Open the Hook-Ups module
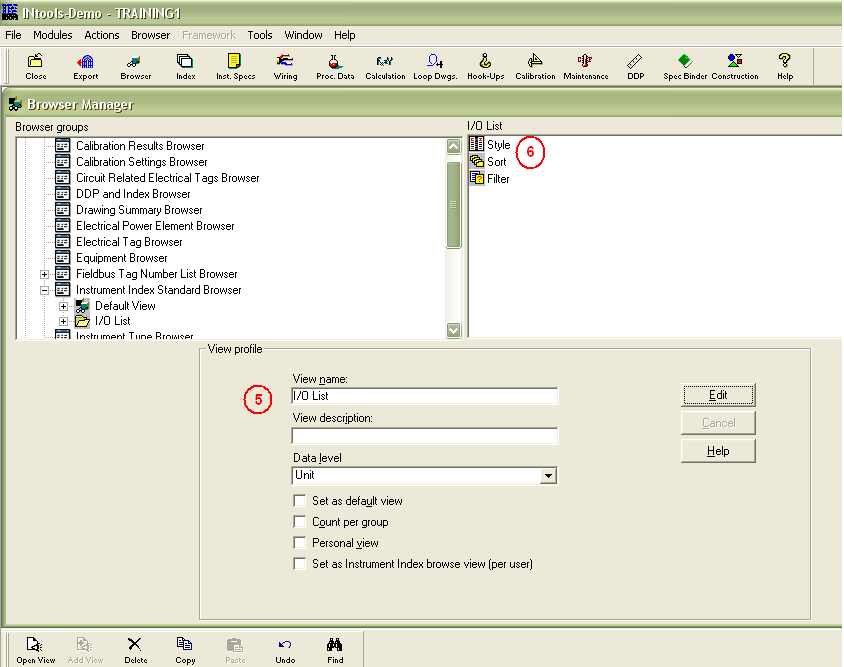This screenshot has height=667, width=844. 484,66
